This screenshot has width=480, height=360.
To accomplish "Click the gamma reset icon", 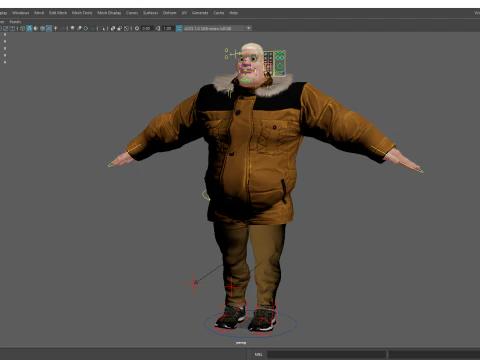I will coord(158,28).
